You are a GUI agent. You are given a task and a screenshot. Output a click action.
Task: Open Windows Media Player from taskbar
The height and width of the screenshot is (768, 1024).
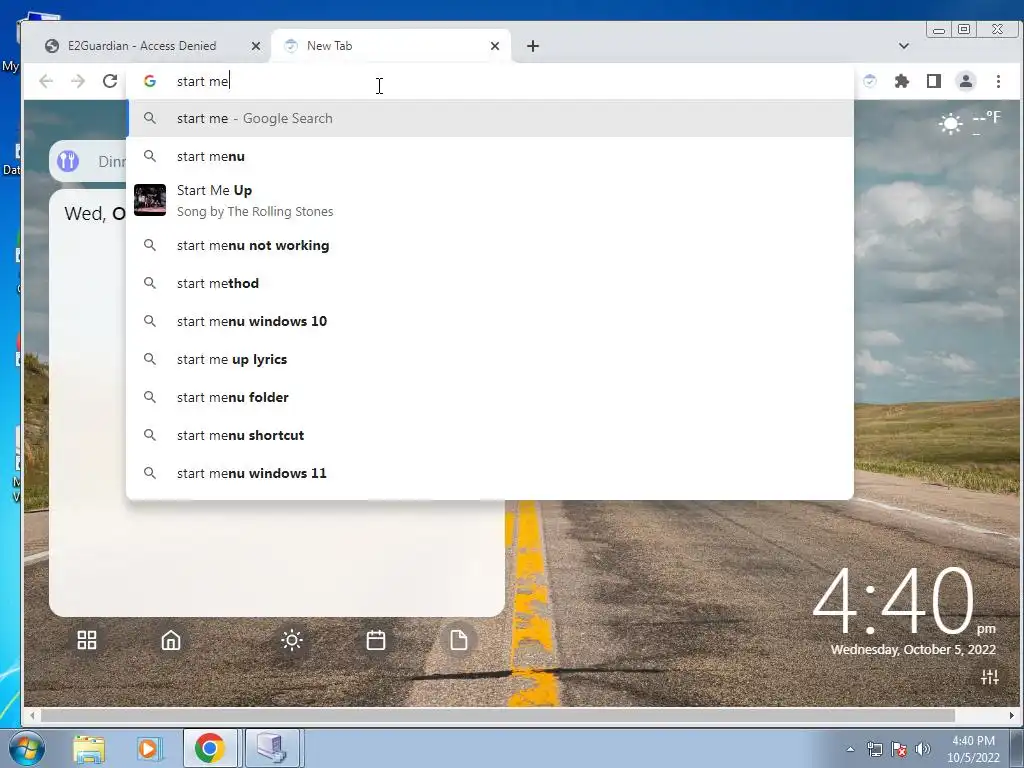click(x=150, y=748)
